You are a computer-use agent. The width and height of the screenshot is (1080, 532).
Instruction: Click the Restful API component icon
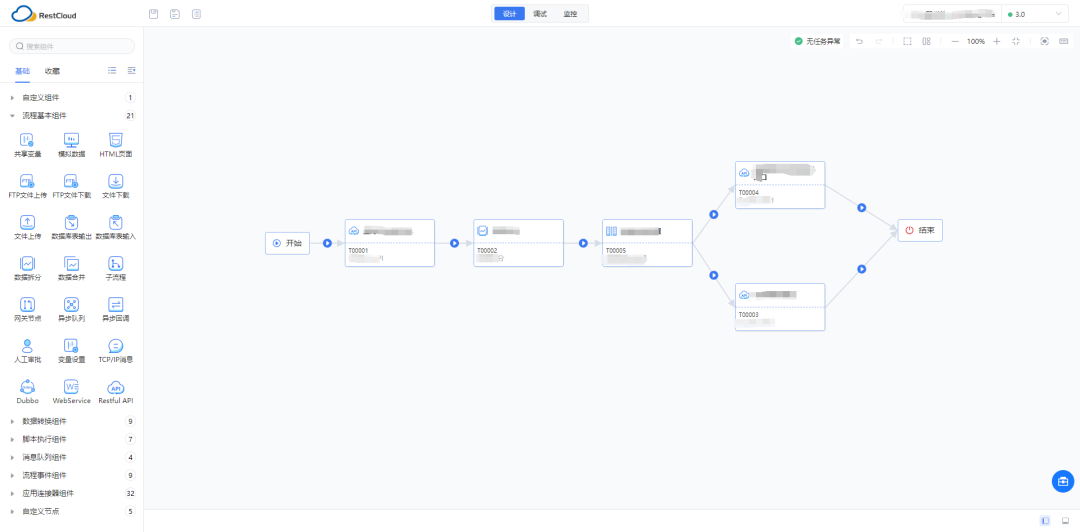point(115,387)
